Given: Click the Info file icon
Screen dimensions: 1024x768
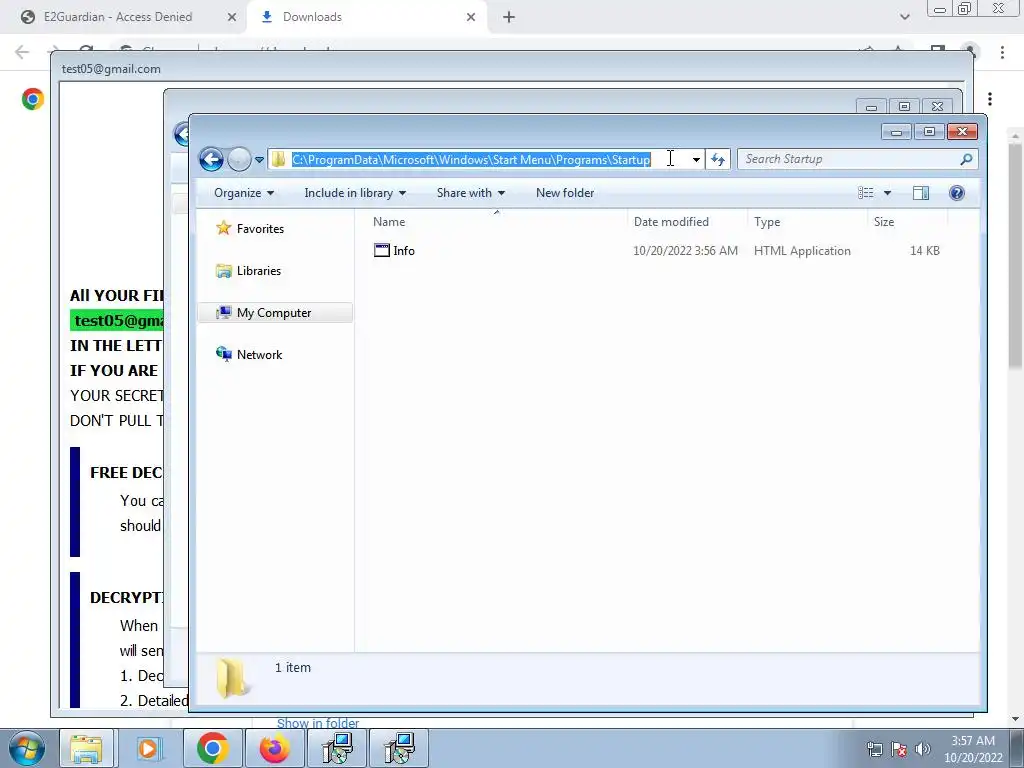Looking at the screenshot, I should [381, 250].
